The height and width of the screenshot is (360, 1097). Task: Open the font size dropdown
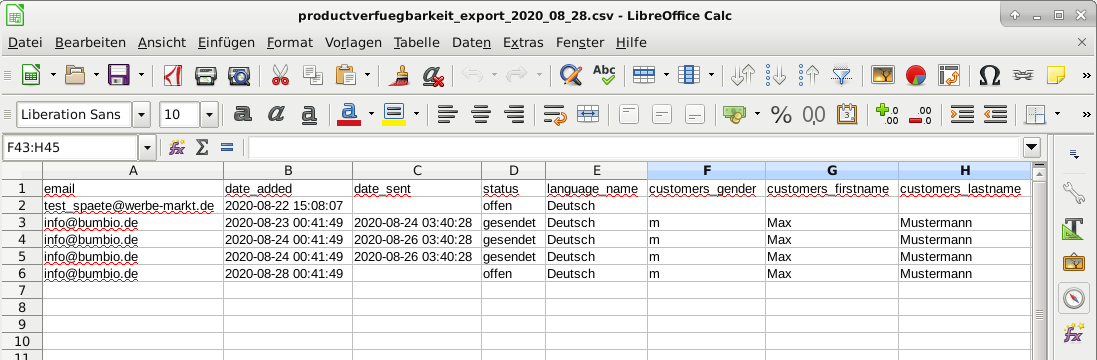pos(209,115)
